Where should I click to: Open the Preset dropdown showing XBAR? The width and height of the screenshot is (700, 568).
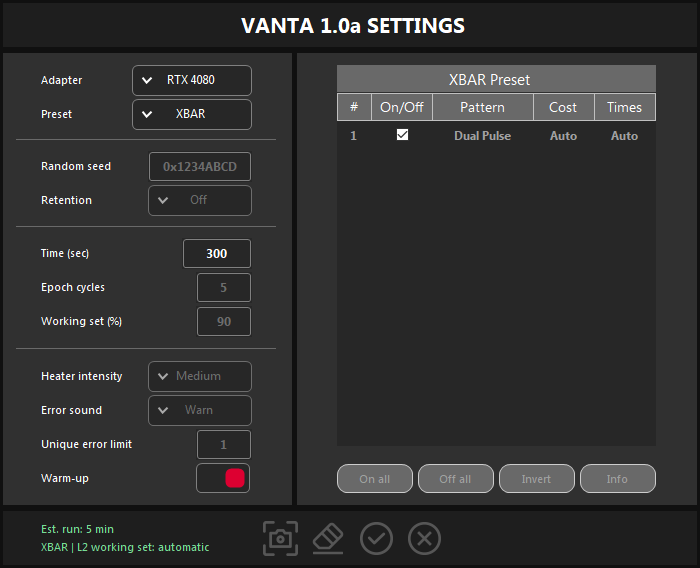[x=192, y=114]
